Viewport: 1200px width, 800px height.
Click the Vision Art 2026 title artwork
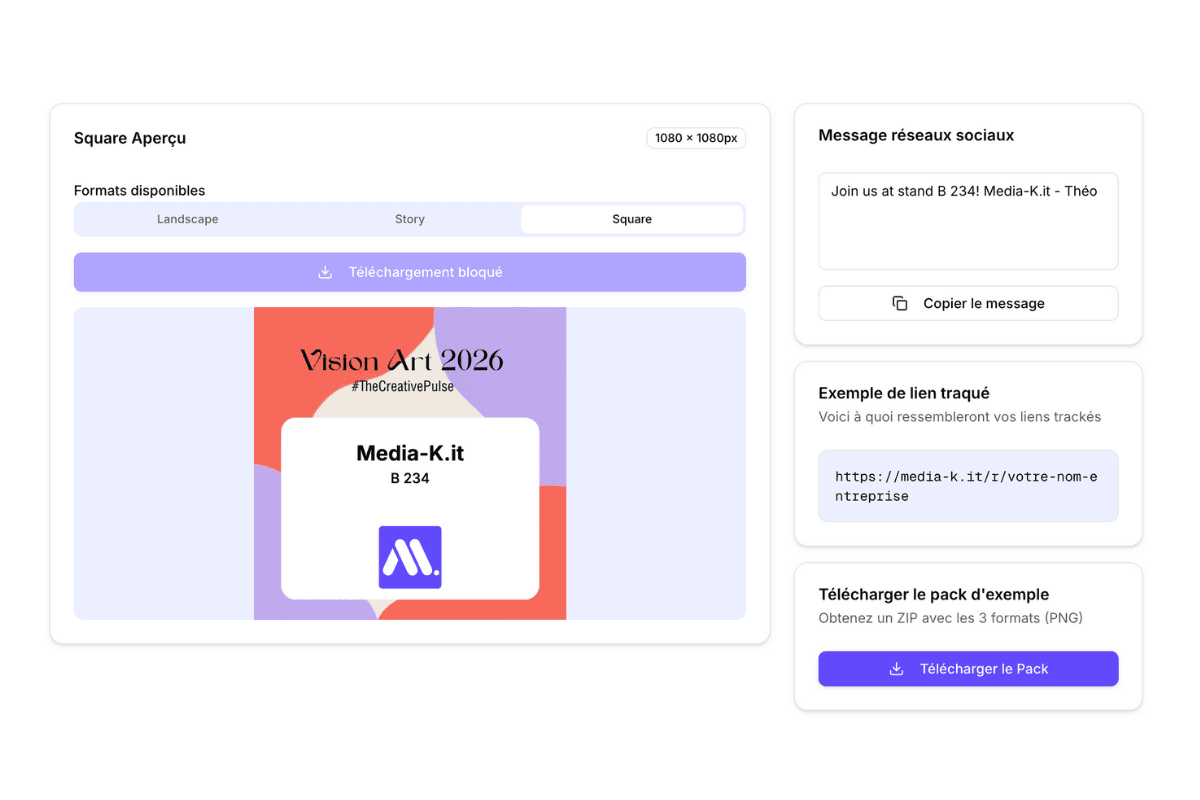[401, 359]
